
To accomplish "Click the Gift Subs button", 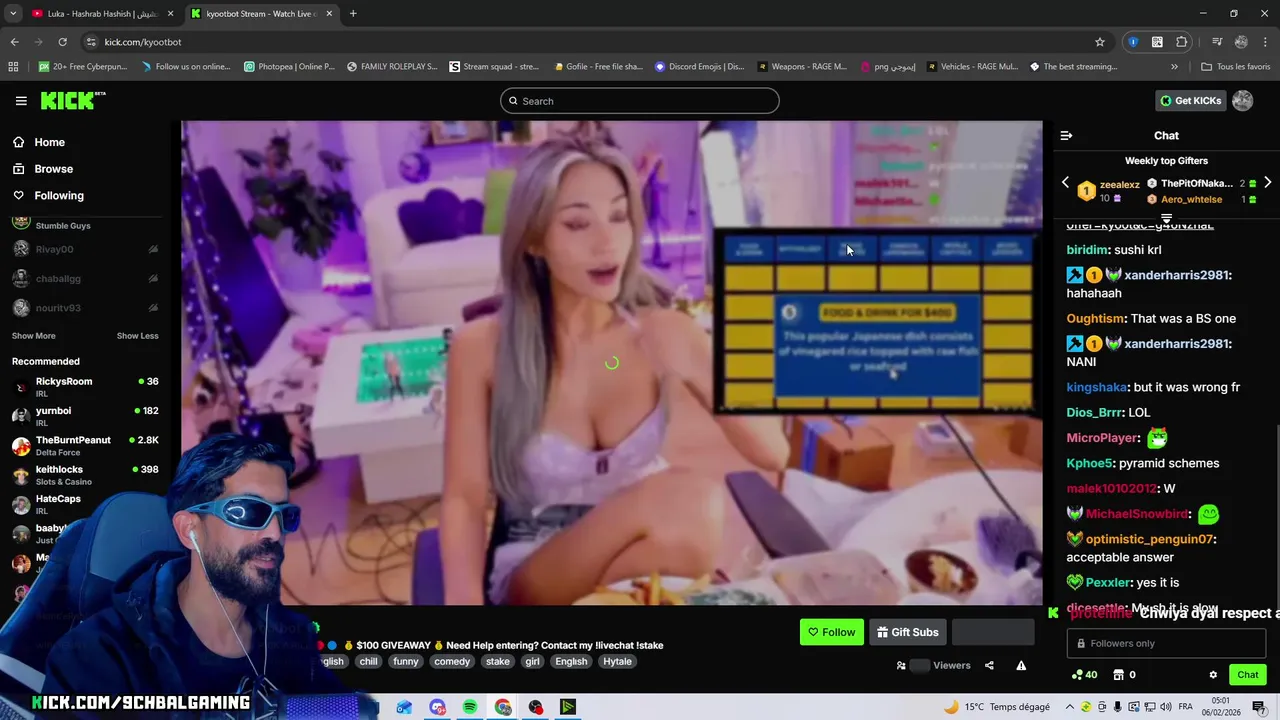I will point(907,632).
